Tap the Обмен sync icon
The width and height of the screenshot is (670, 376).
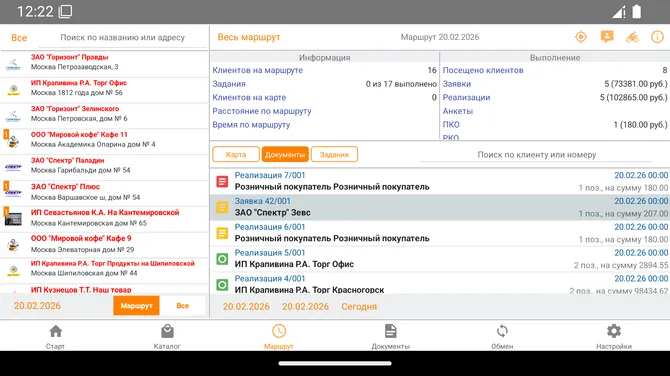tap(502, 331)
